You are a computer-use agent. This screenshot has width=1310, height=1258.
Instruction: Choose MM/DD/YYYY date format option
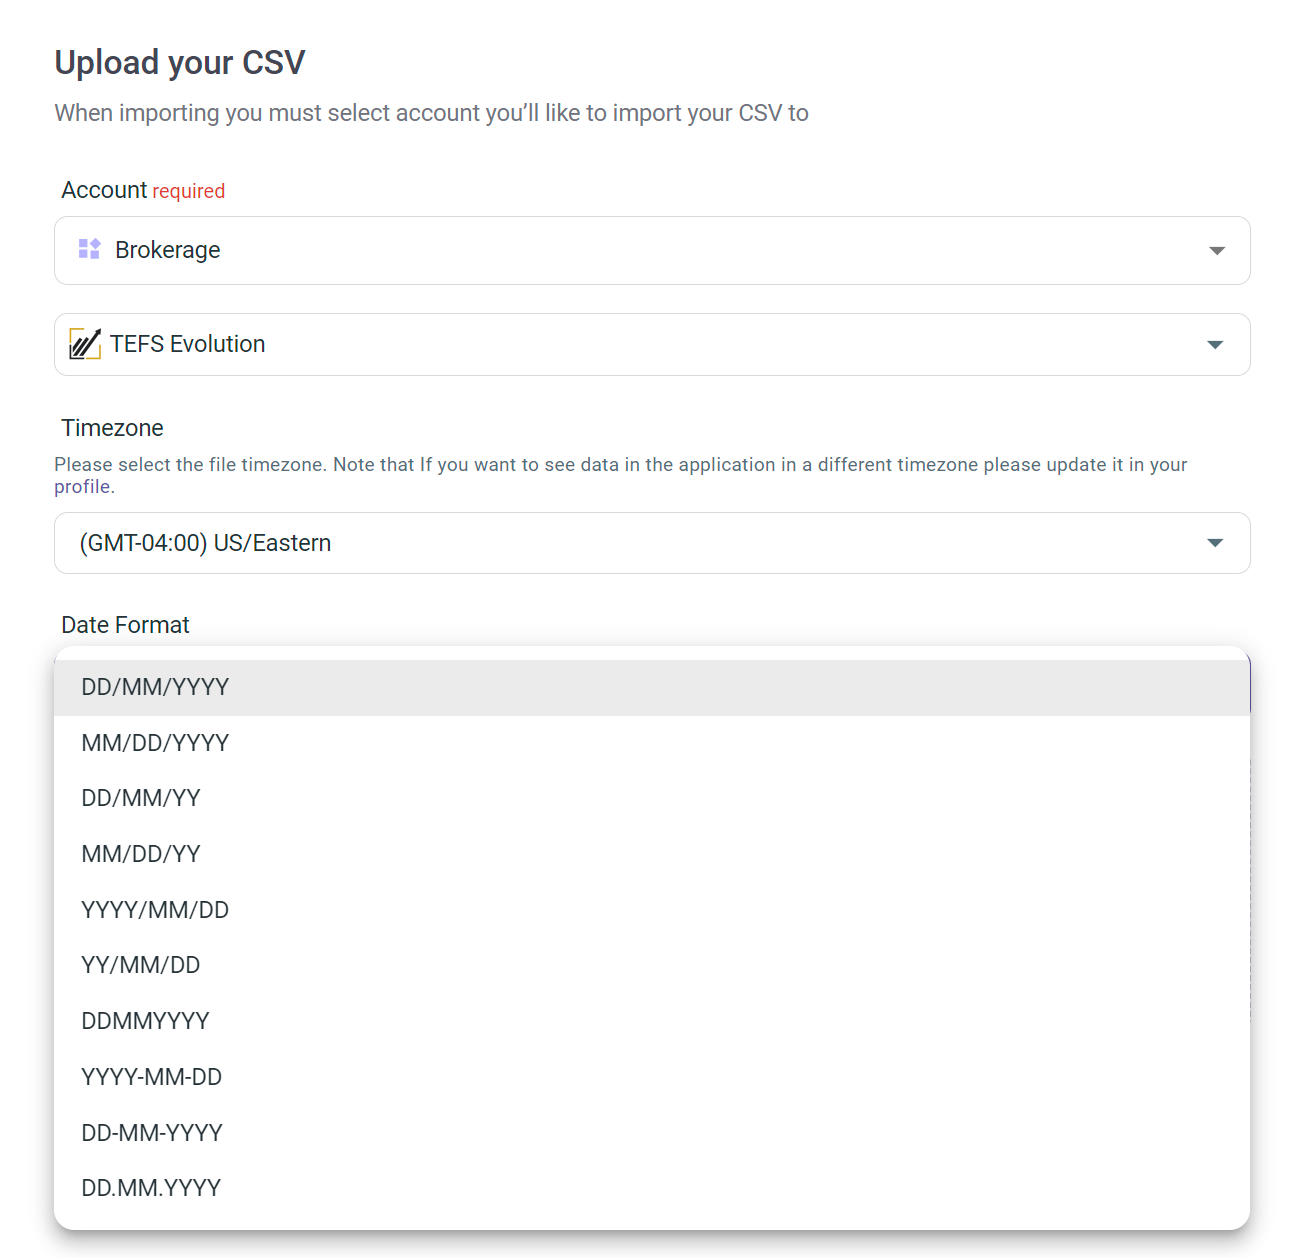[155, 743]
